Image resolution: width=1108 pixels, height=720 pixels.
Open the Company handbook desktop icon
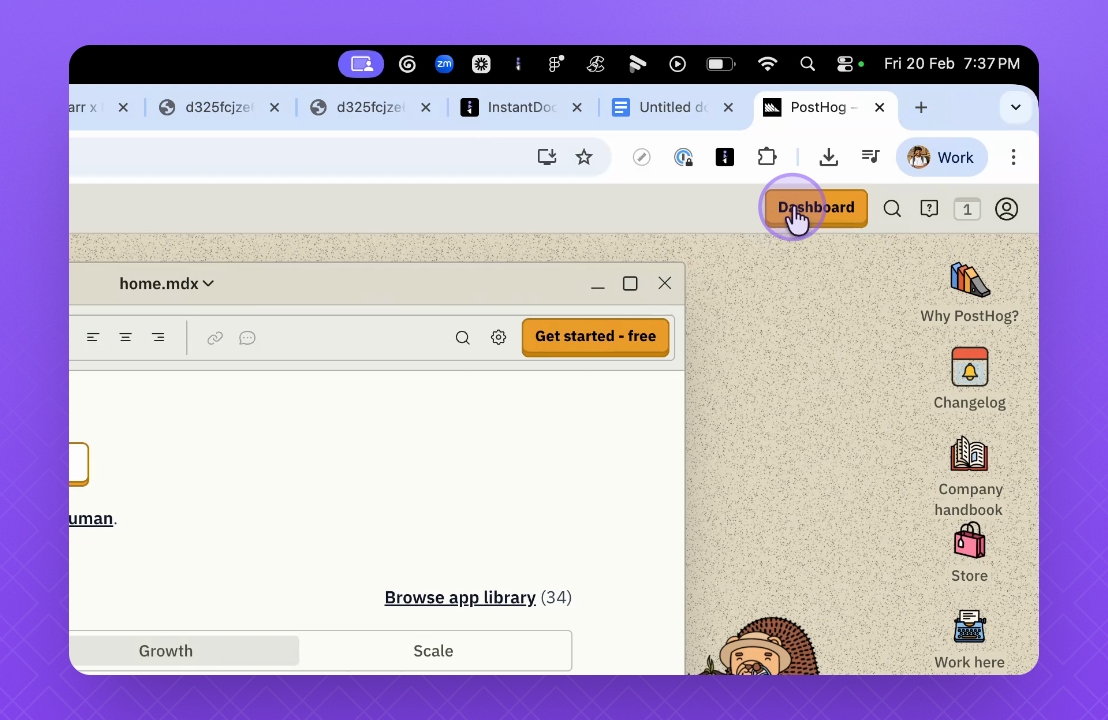click(970, 477)
